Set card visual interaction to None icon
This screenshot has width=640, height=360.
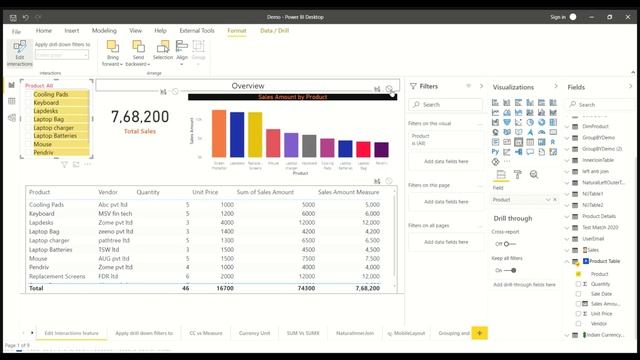click(x=175, y=92)
